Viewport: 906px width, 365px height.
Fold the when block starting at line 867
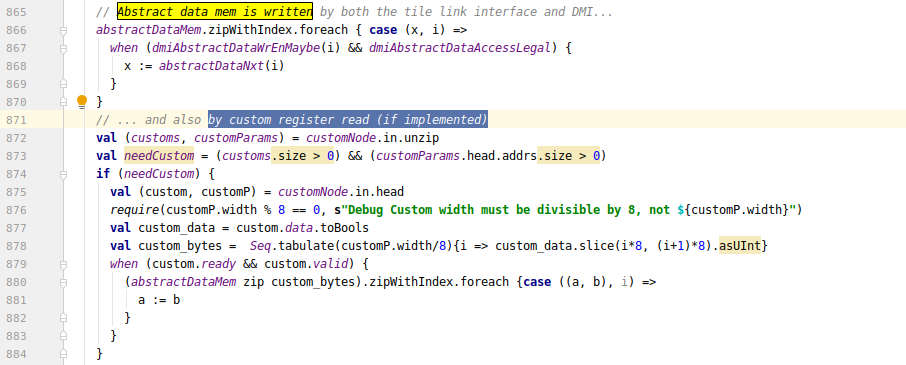64,48
